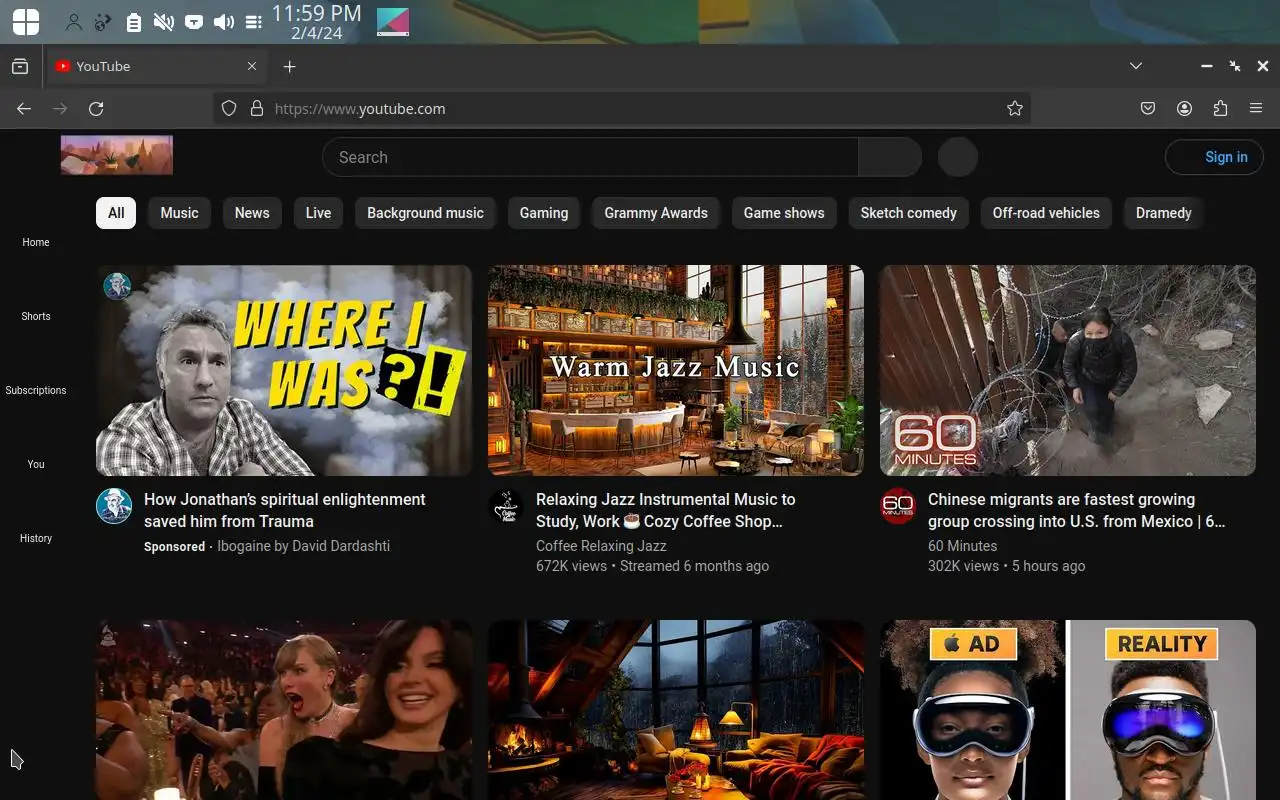Select the Game shows chip
Viewport: 1280px width, 800px height.
(784, 213)
